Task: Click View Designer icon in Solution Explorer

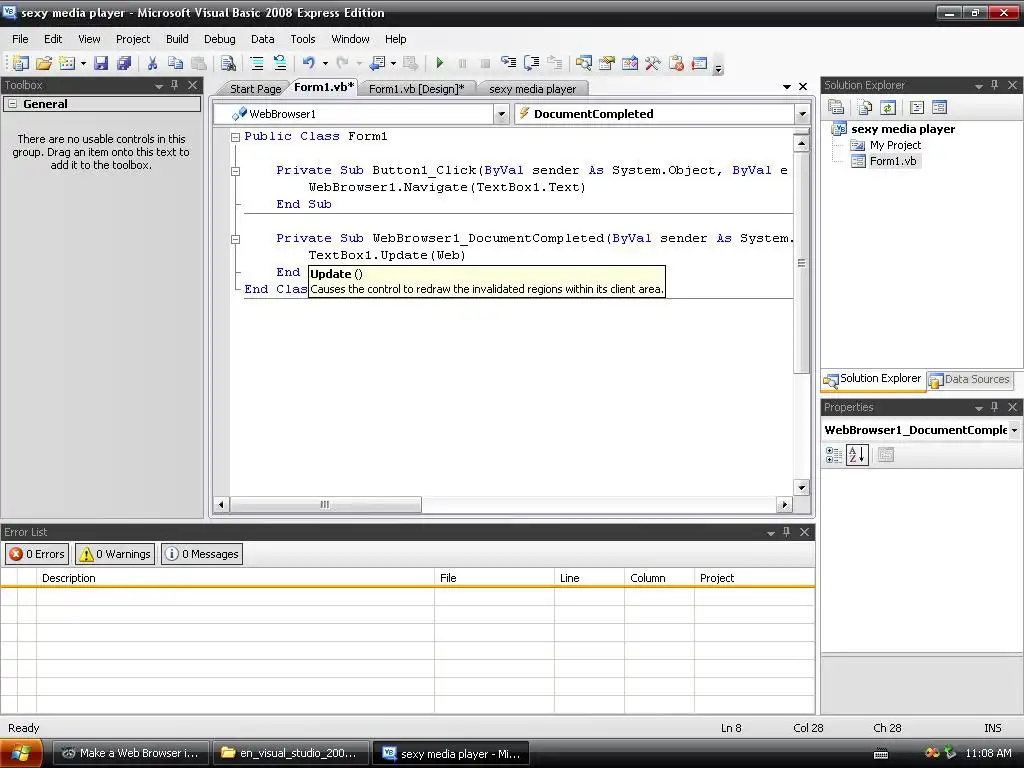Action: click(x=939, y=107)
